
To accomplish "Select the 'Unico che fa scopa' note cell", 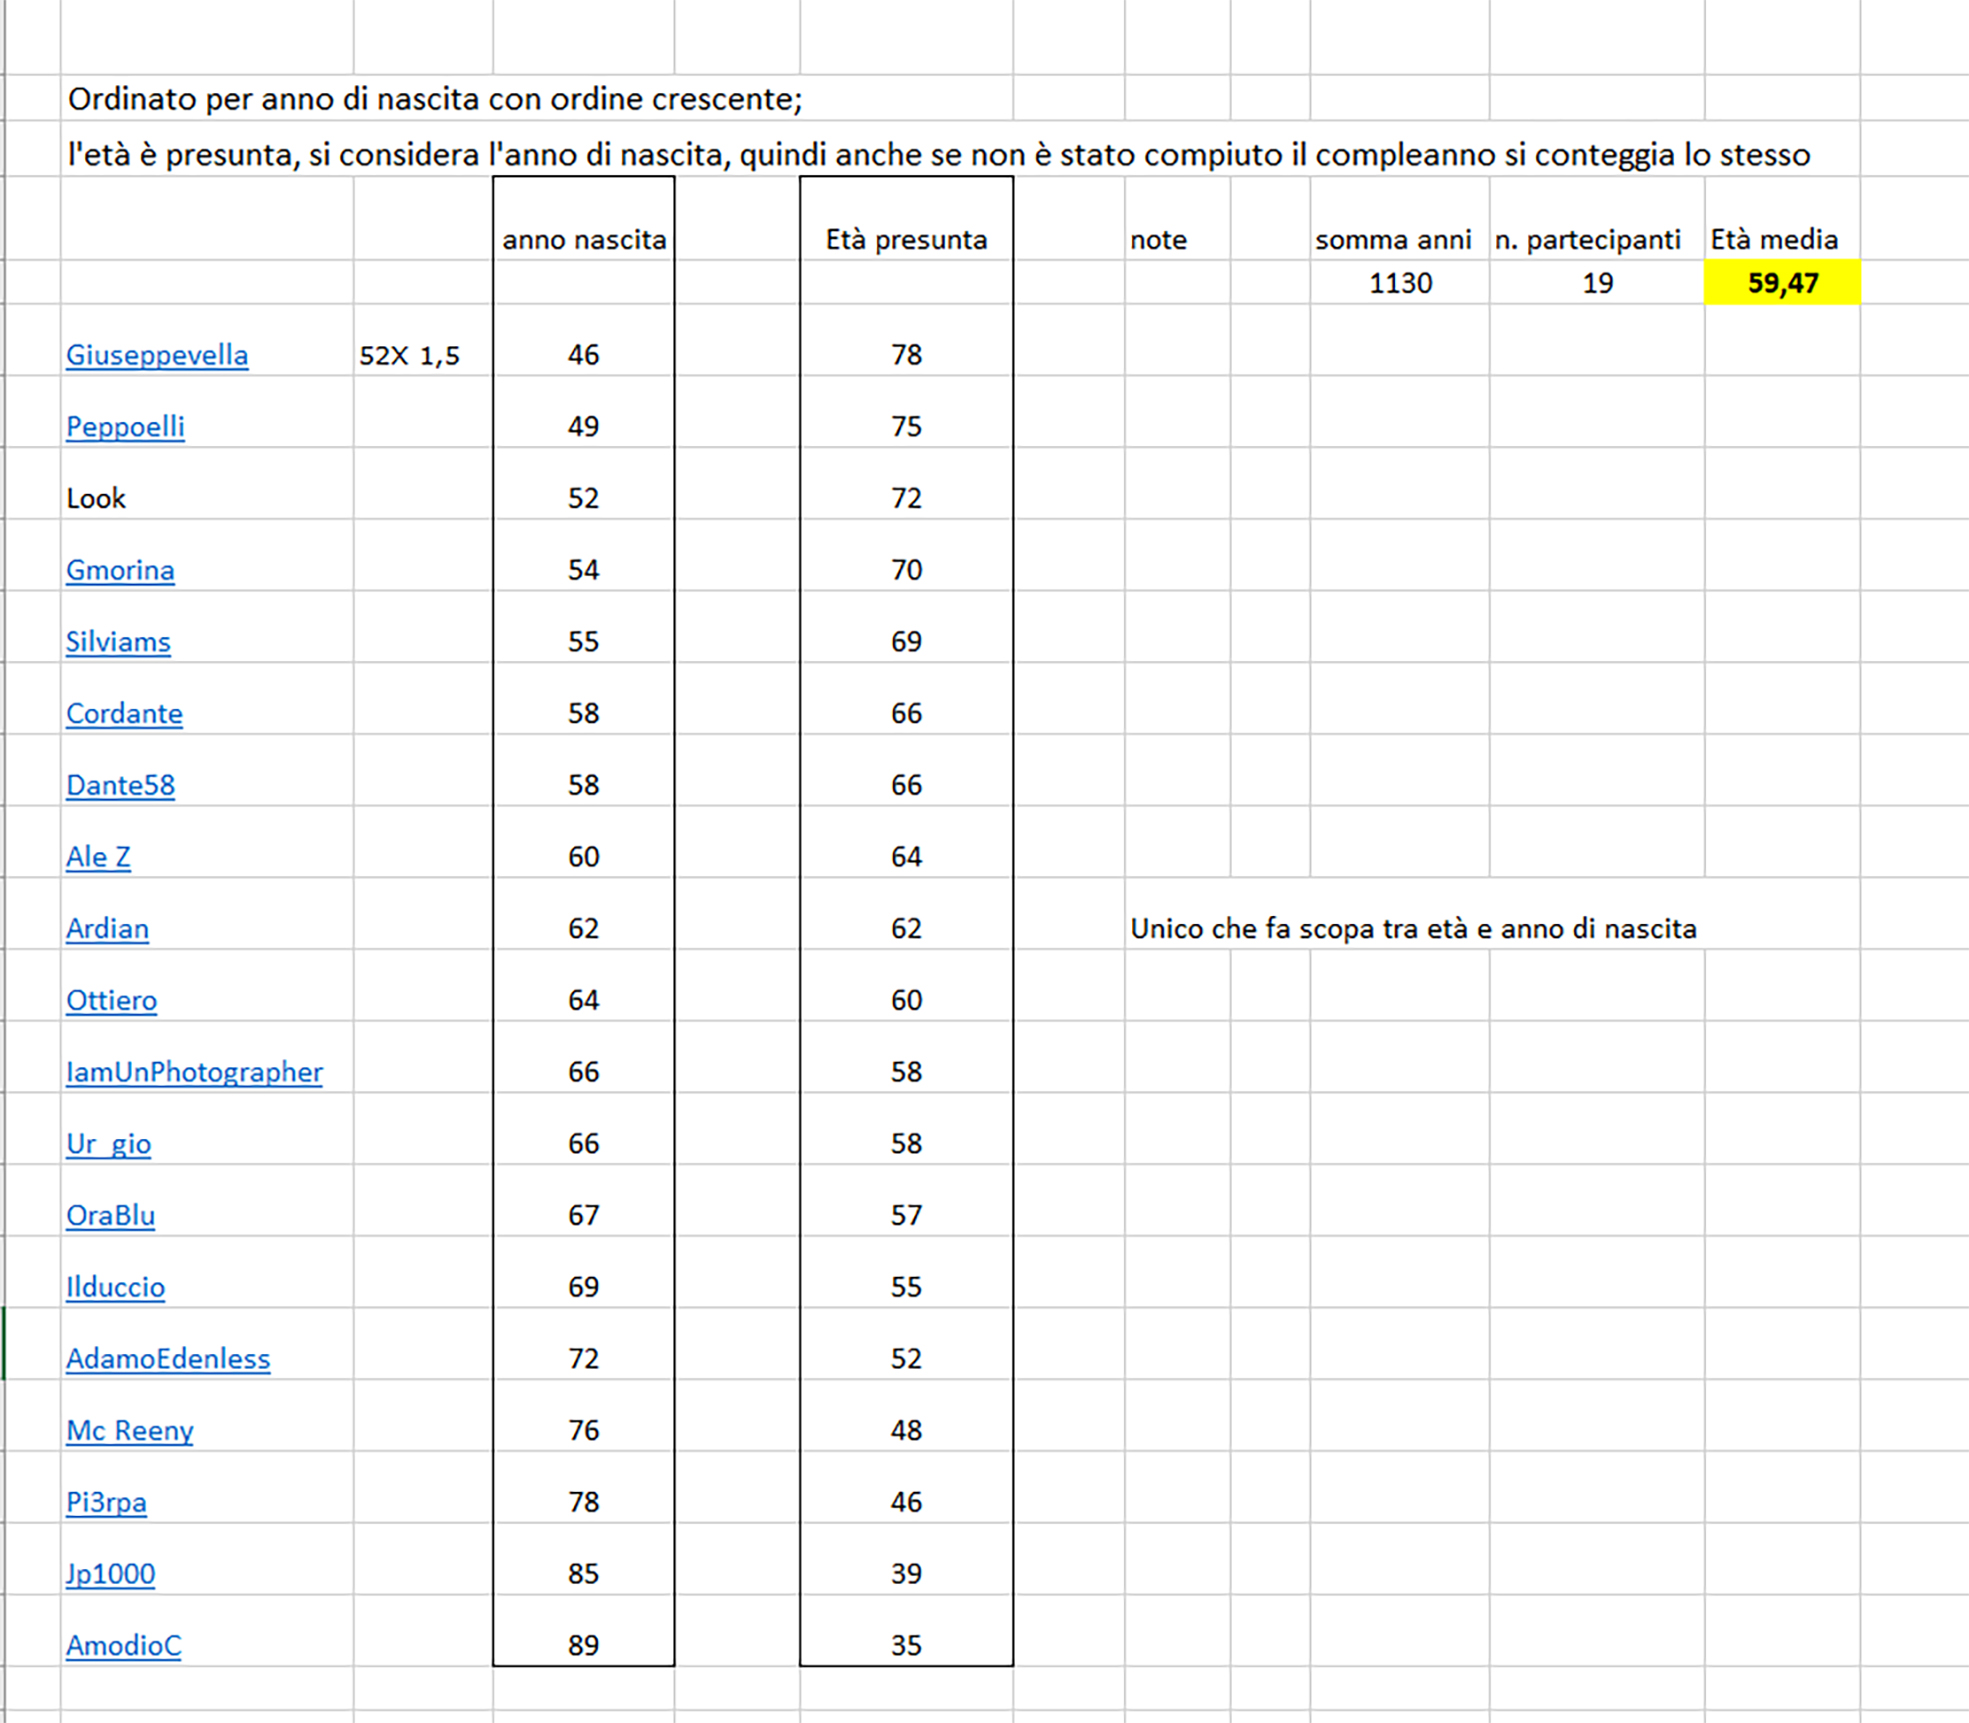I will (1412, 929).
